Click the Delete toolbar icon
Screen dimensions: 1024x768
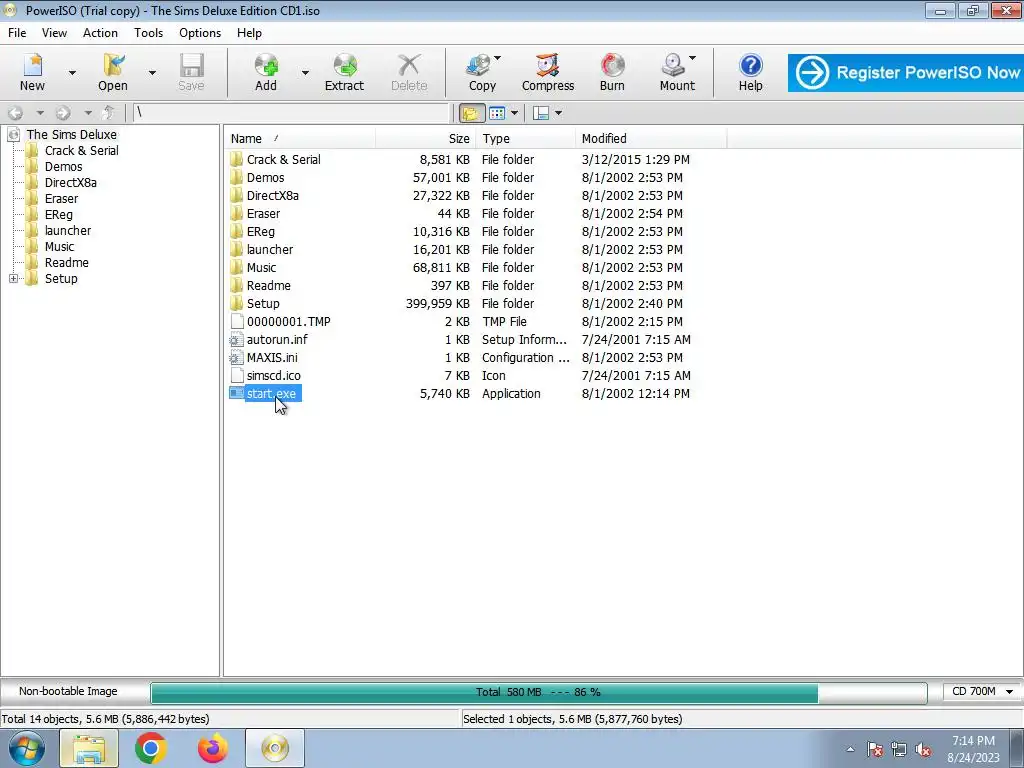coord(409,72)
